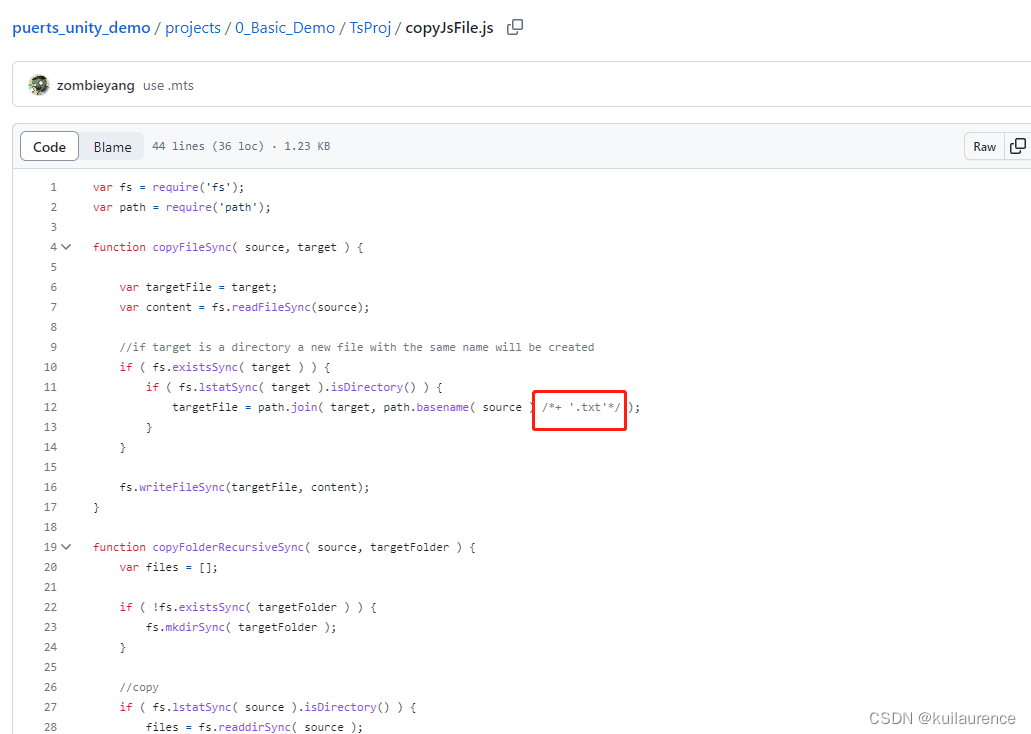Screen dimensions: 1031x734
Task: Click zombieyang's profile avatar
Action: [38, 85]
